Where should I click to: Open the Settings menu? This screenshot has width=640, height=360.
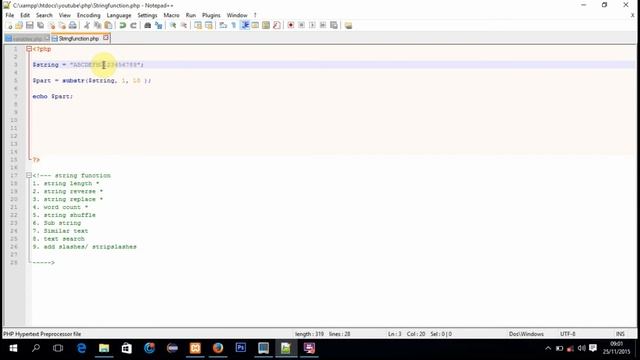pyautogui.click(x=147, y=15)
